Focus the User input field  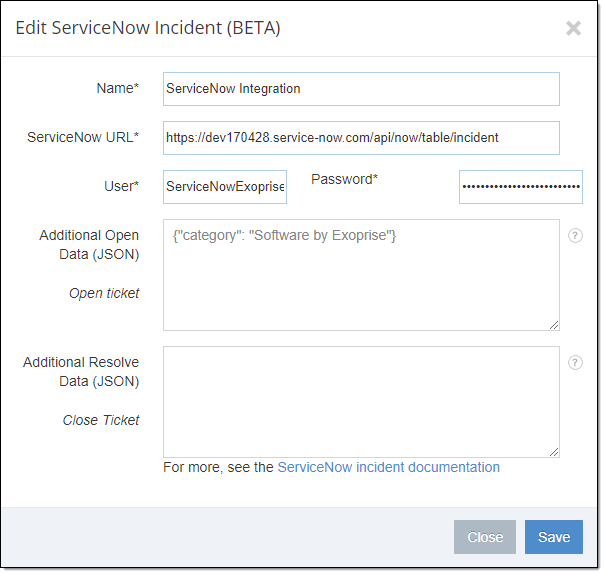click(x=225, y=187)
